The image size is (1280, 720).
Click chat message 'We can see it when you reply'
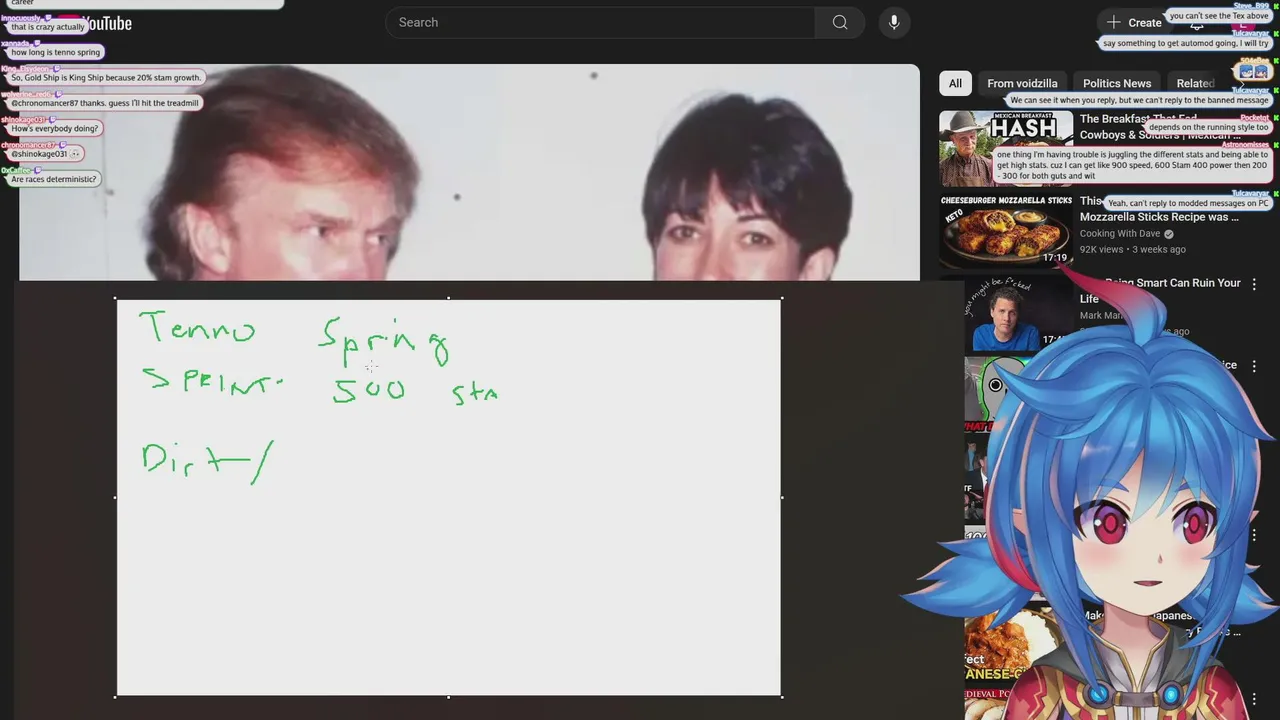coord(1139,100)
